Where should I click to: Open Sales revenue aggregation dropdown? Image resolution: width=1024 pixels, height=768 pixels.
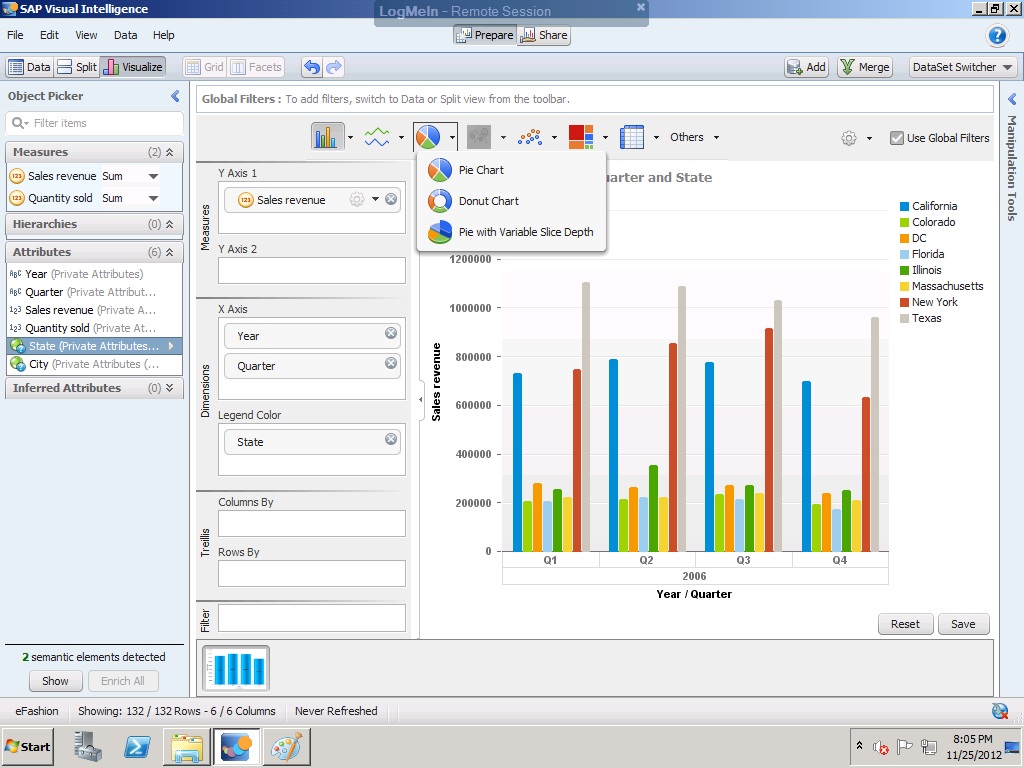click(x=153, y=176)
